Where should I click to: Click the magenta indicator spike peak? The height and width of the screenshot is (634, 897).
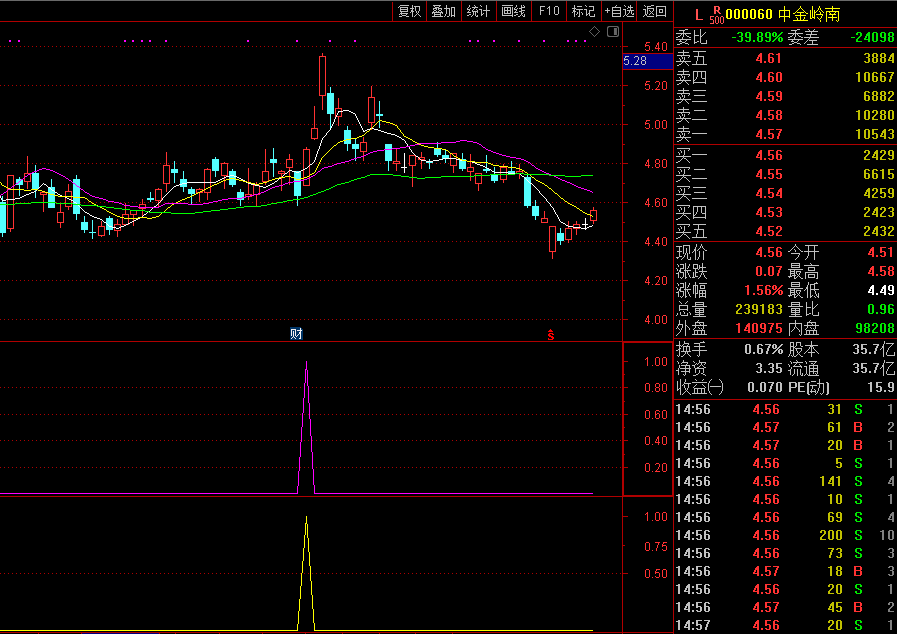[307, 362]
